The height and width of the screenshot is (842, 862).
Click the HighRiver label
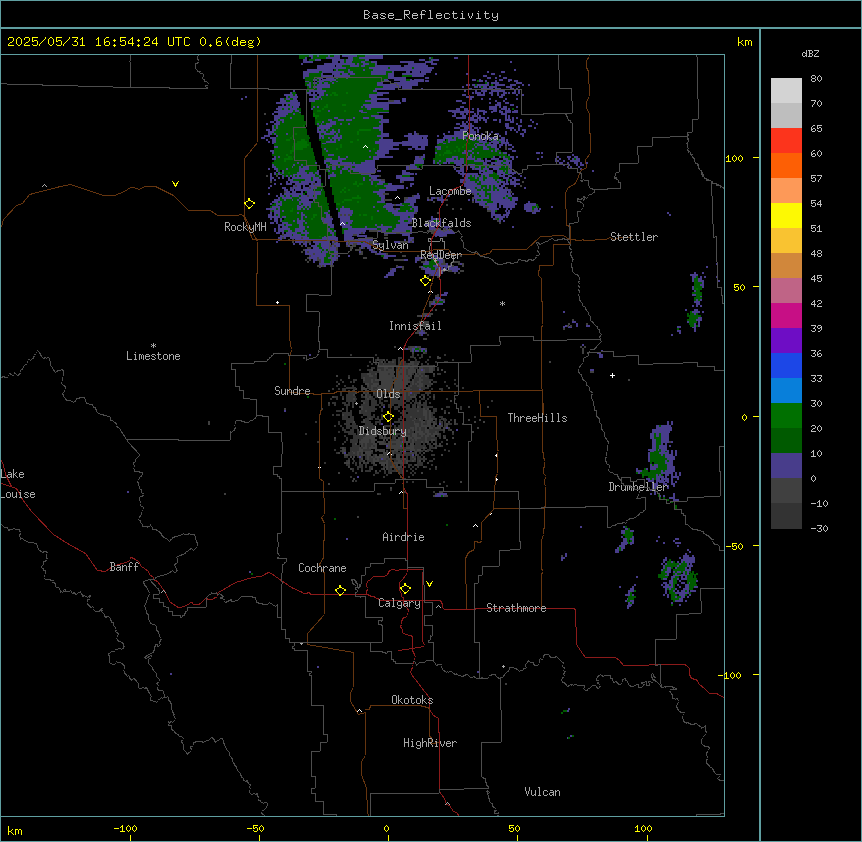point(430,743)
